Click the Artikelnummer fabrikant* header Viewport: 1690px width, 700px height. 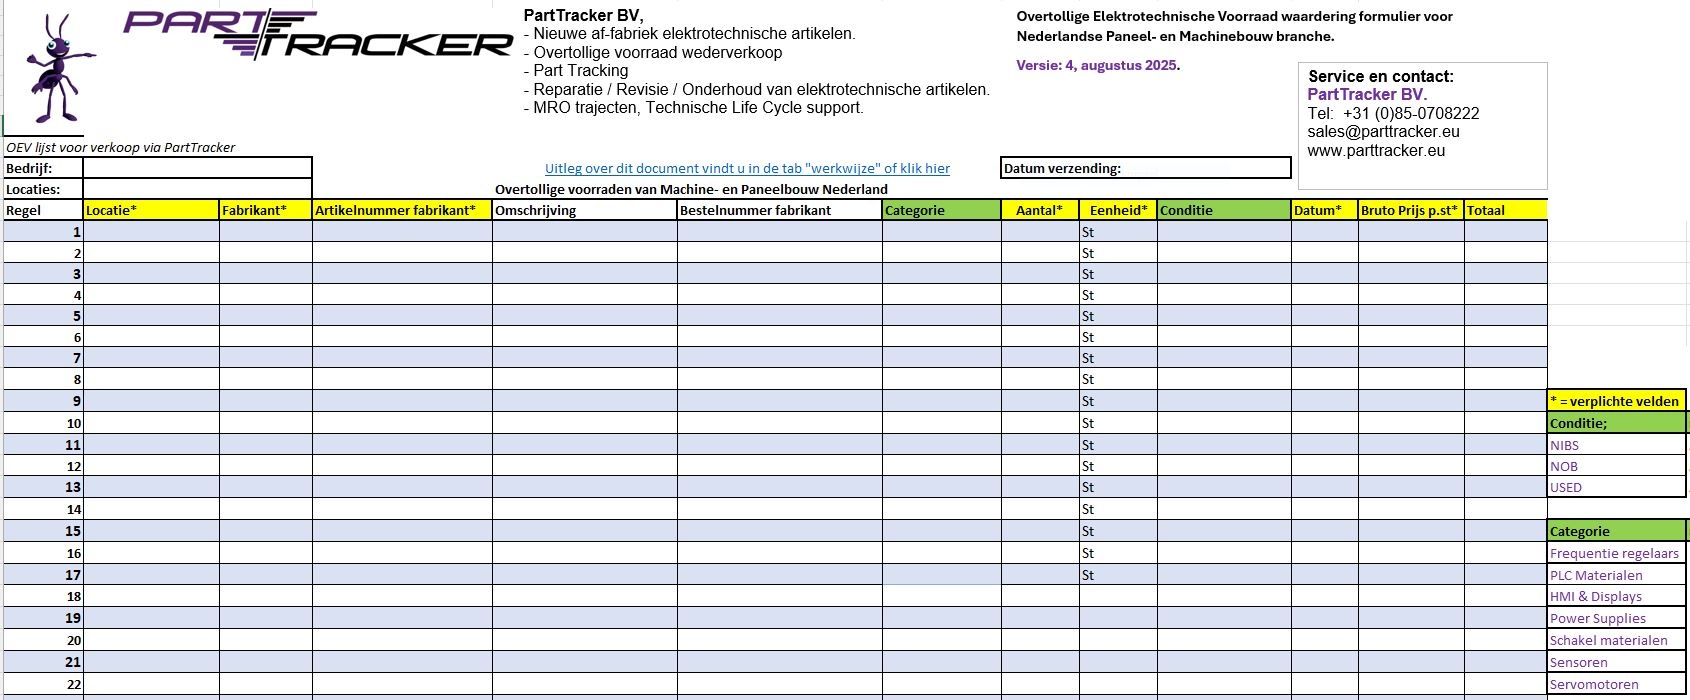coord(402,210)
